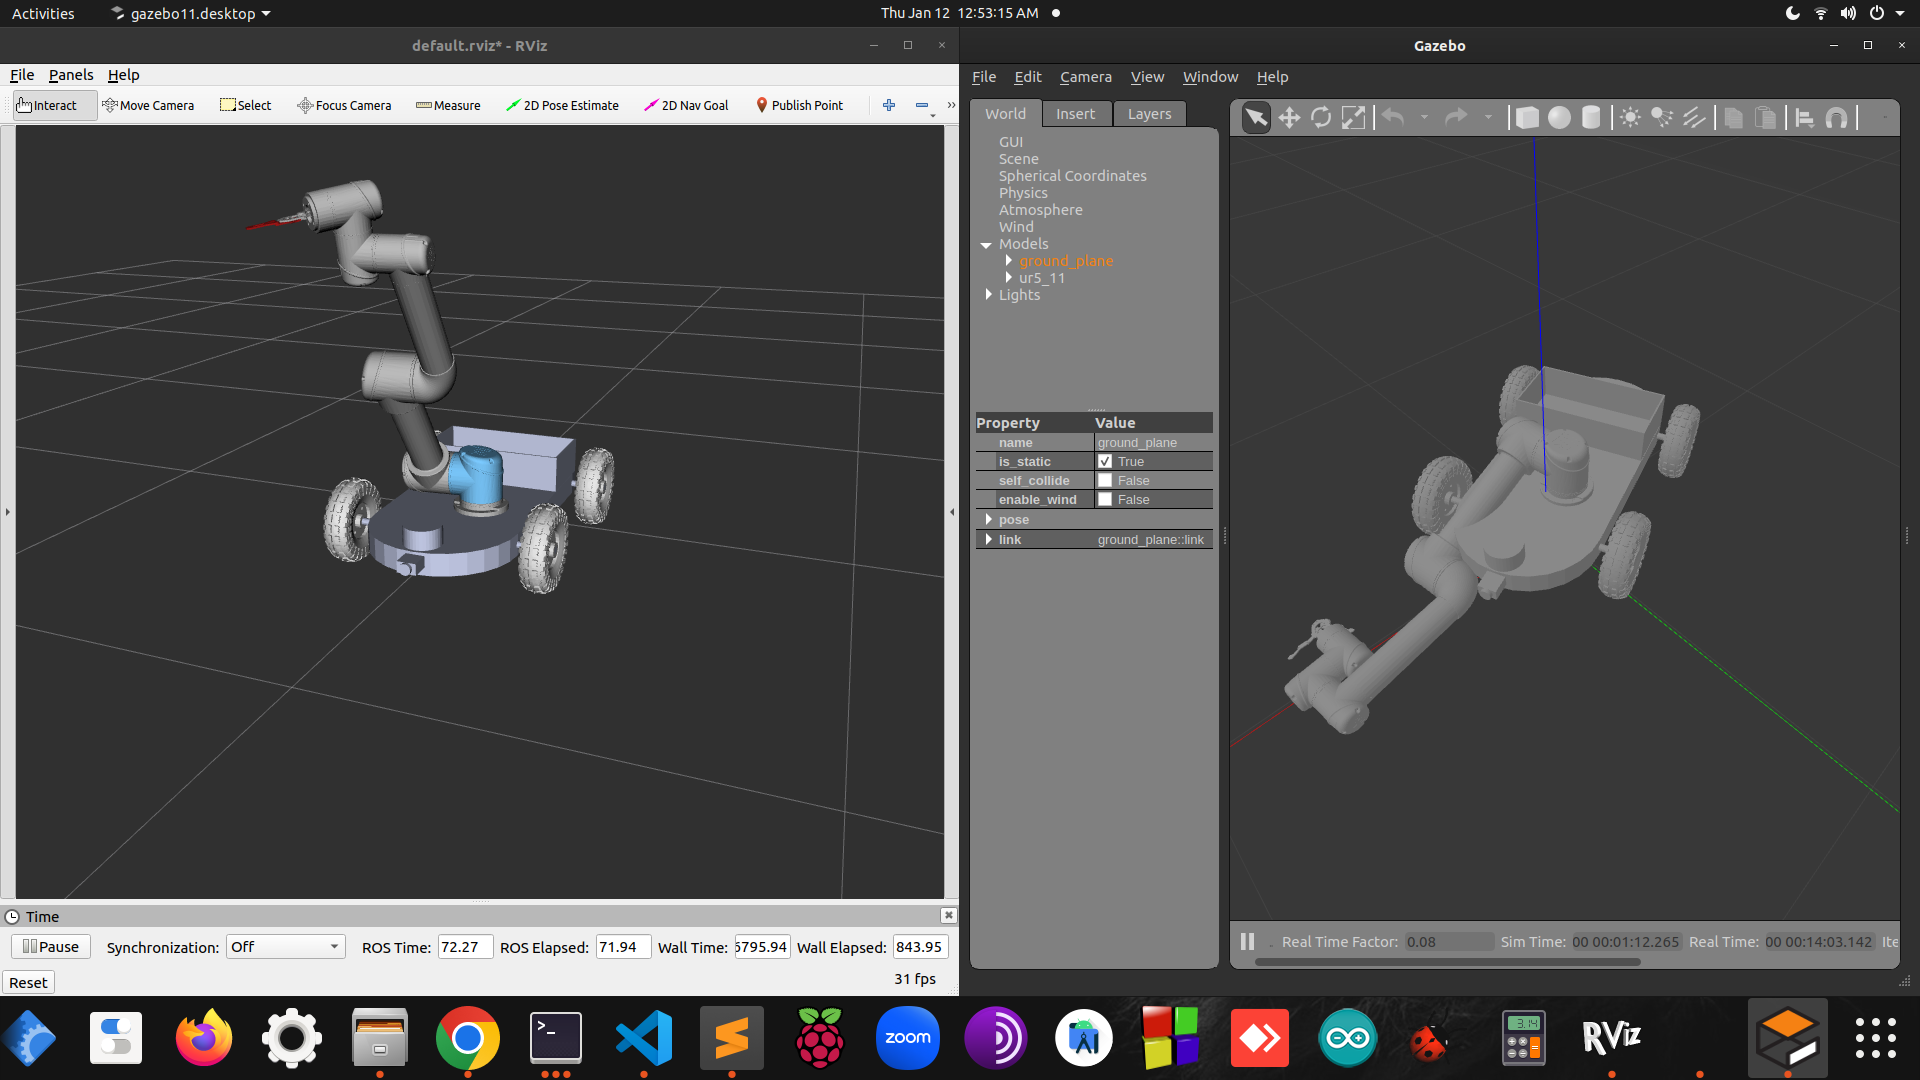
Task: Switch to the Insert tab
Action: pos(1076,114)
